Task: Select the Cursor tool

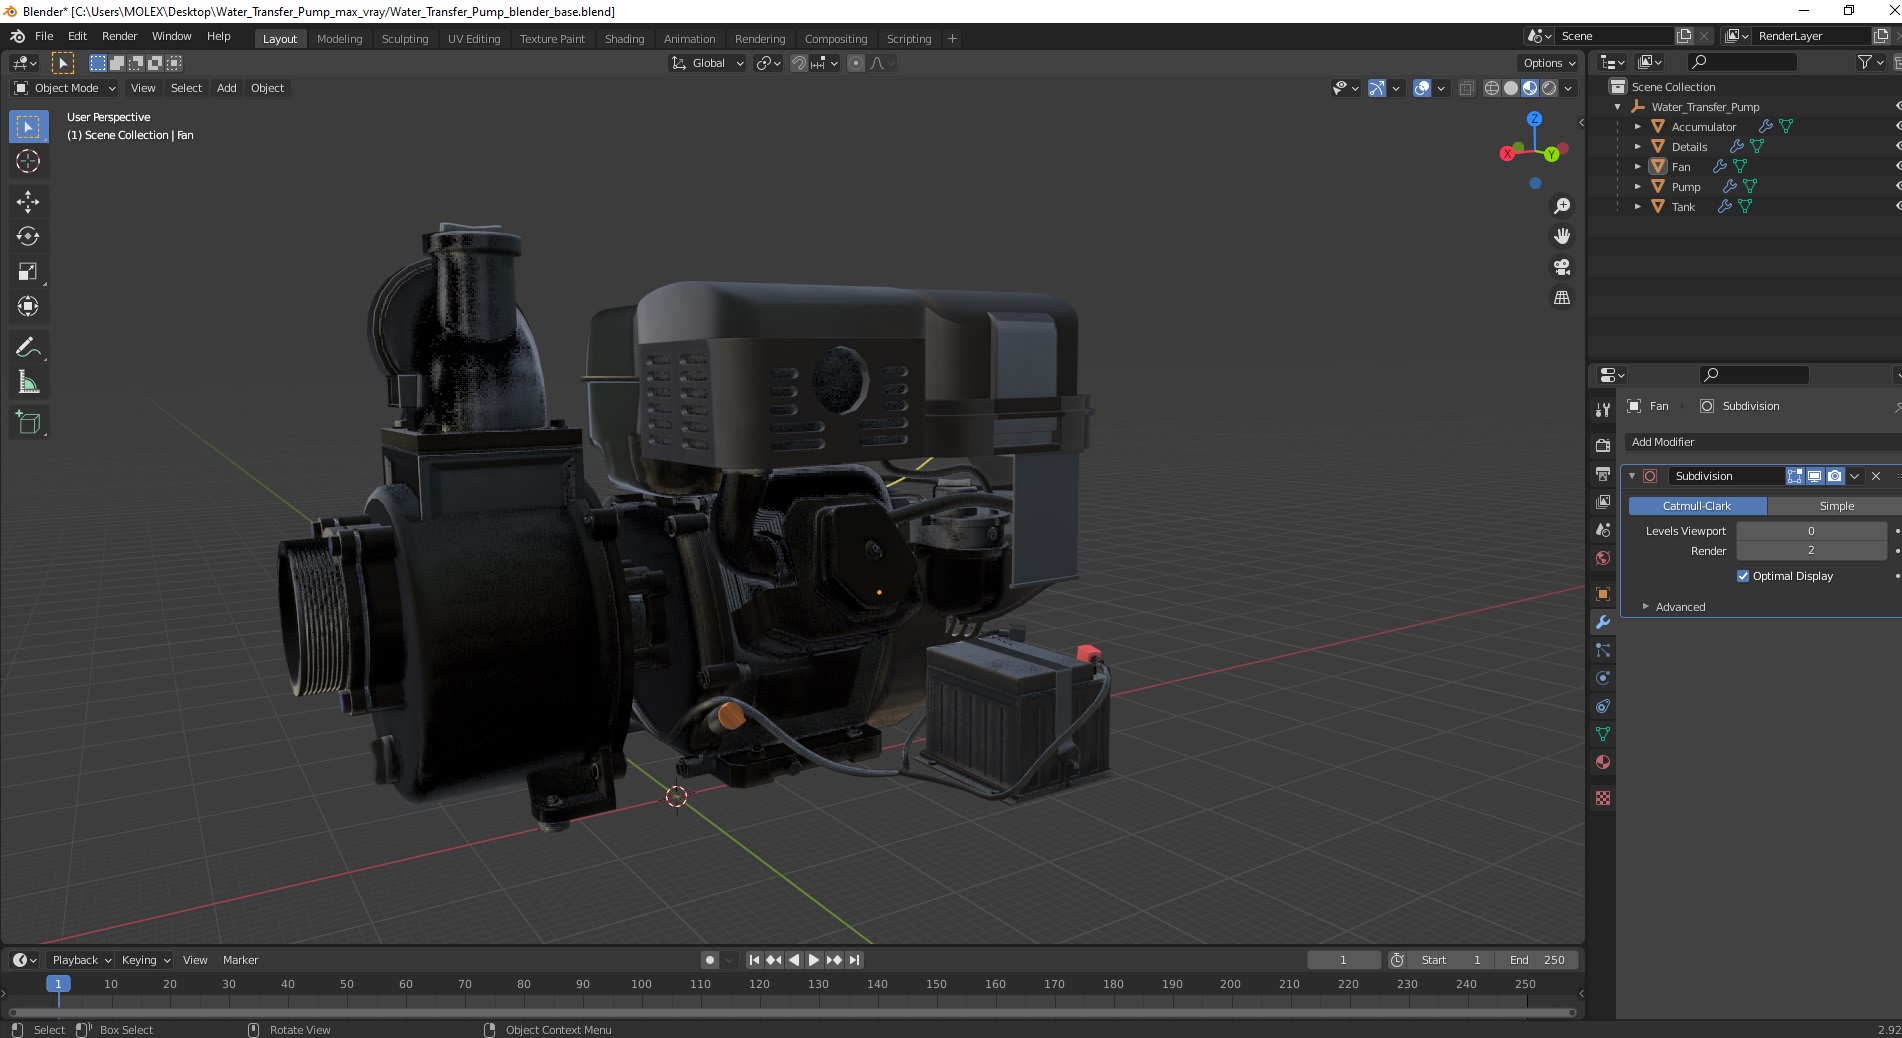Action: tap(28, 161)
